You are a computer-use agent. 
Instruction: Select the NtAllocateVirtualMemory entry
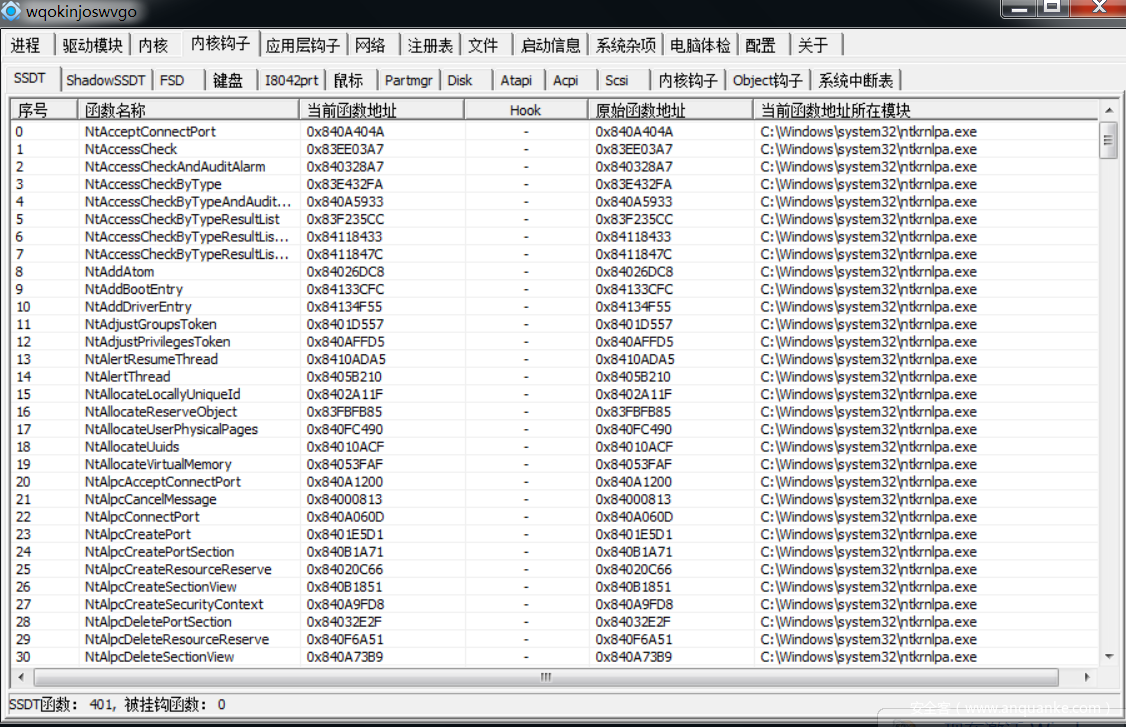tap(158, 464)
